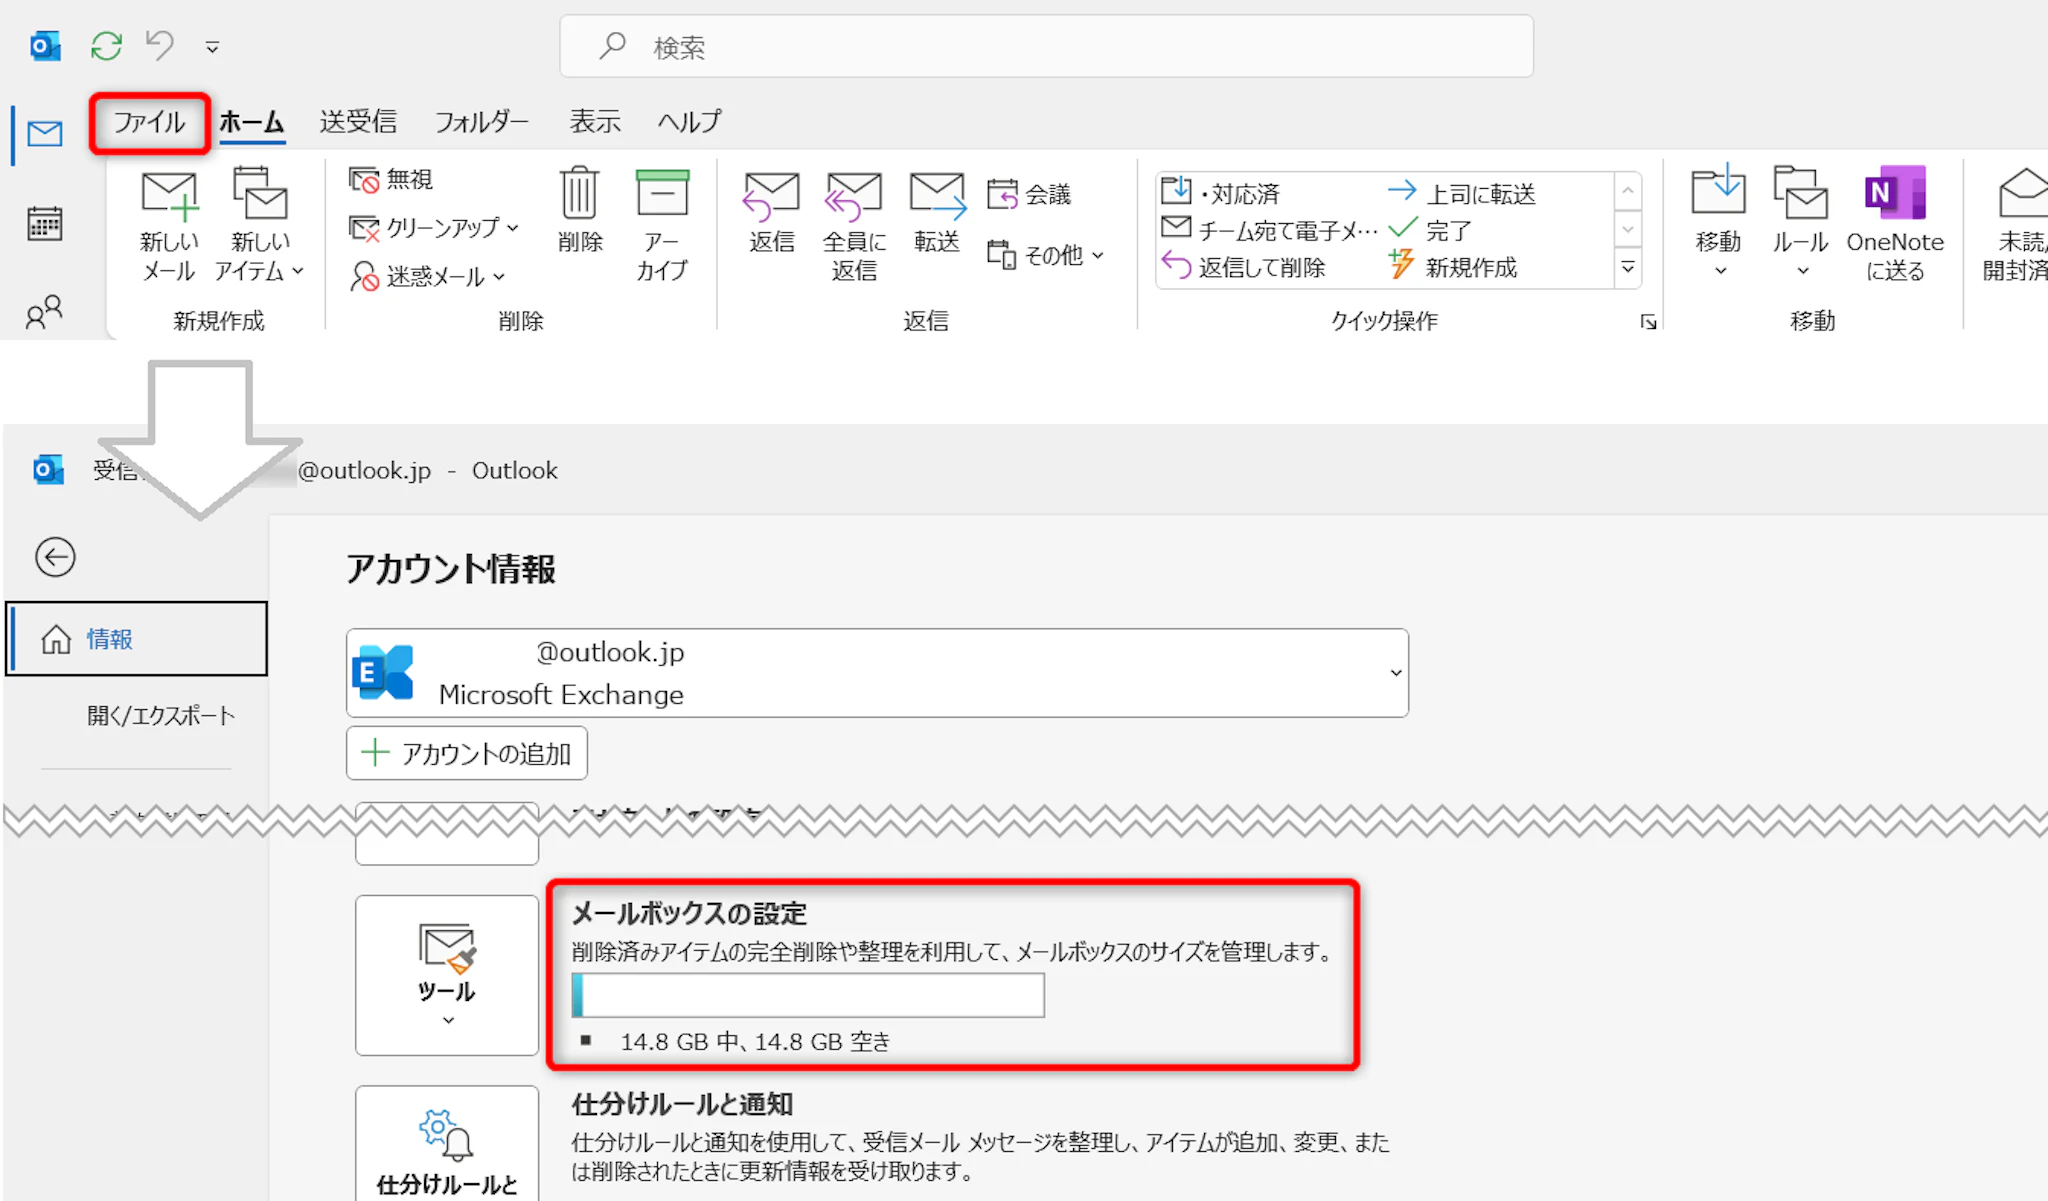Click the Reply (返信) icon
Viewport: 2048px width, 1201px height.
coord(771,196)
